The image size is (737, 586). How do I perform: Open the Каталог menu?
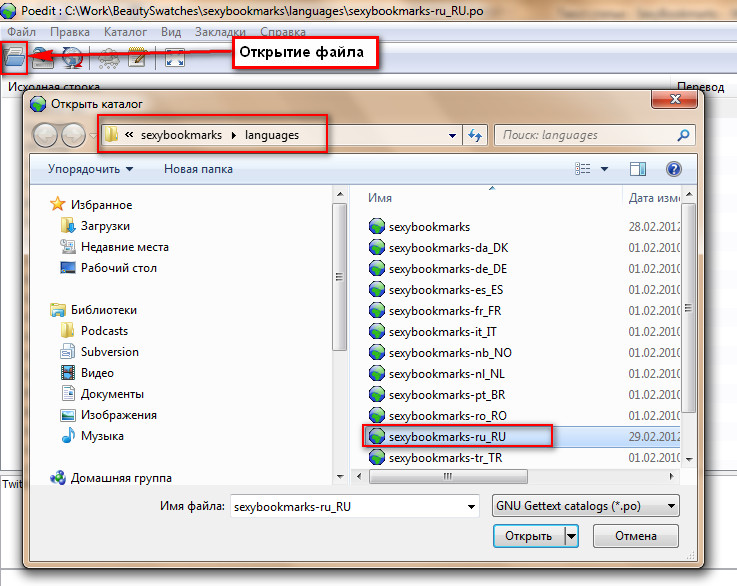tap(125, 32)
